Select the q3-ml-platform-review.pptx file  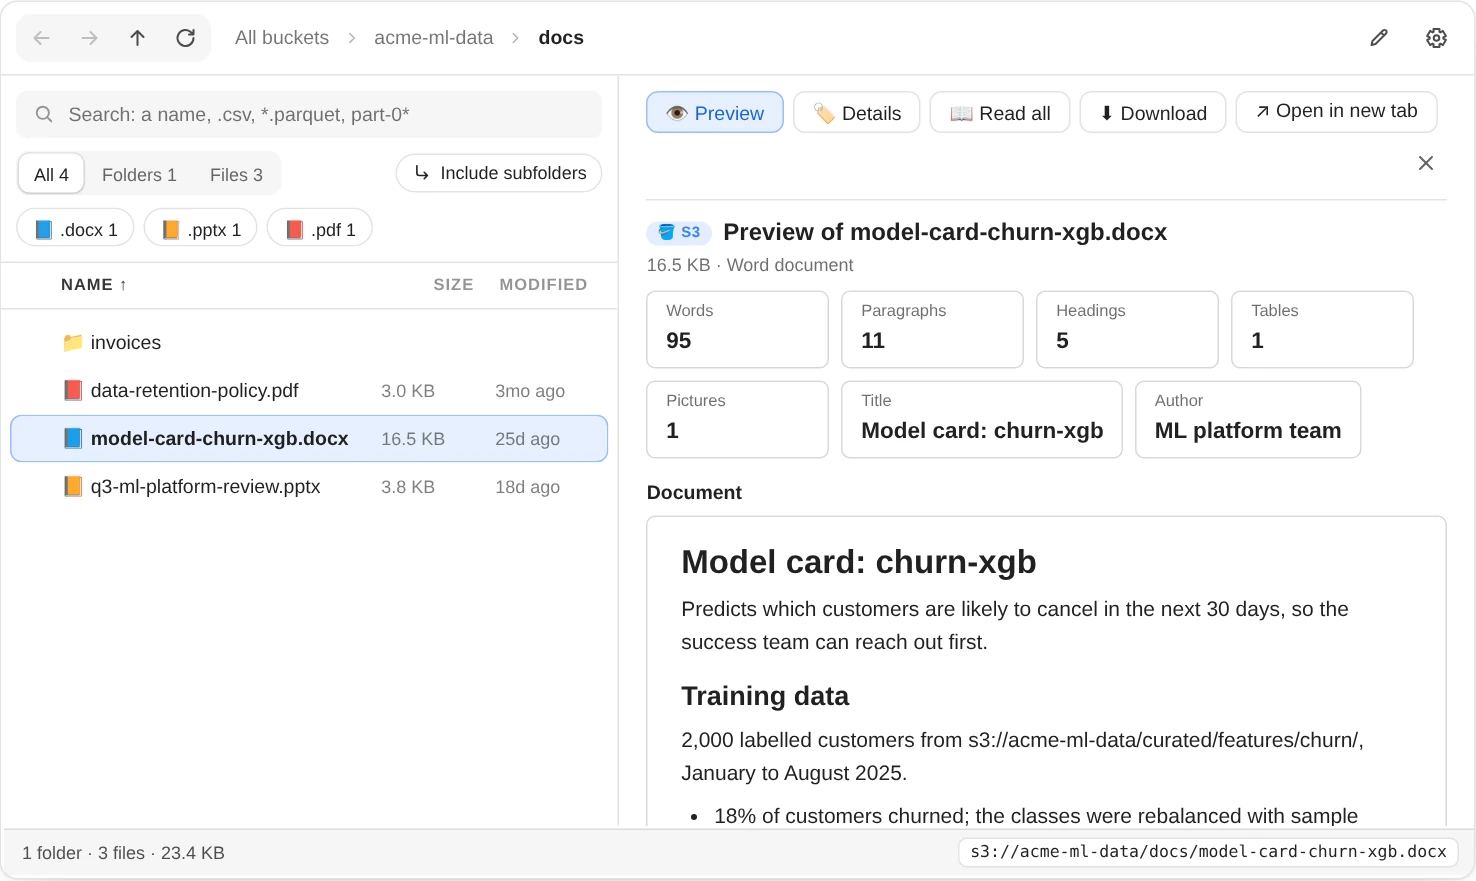[309, 487]
